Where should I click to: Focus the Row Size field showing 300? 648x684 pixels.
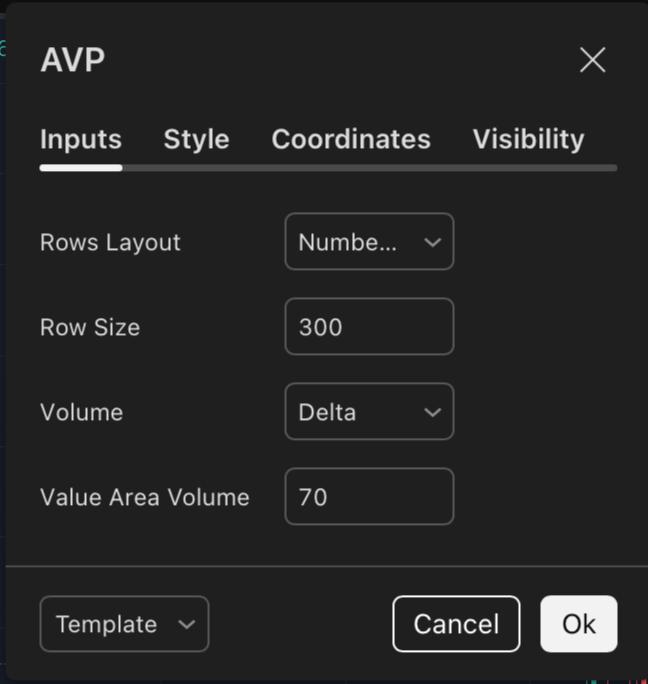[369, 327]
